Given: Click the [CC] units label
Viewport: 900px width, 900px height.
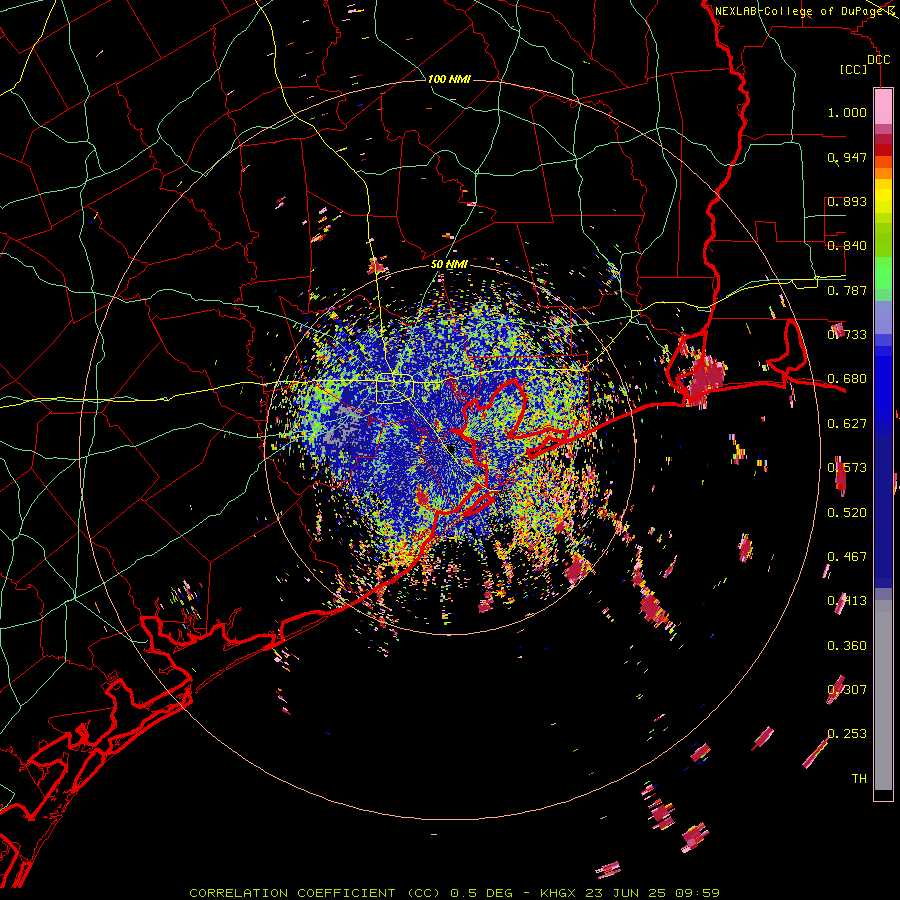Looking at the screenshot, I should [853, 69].
